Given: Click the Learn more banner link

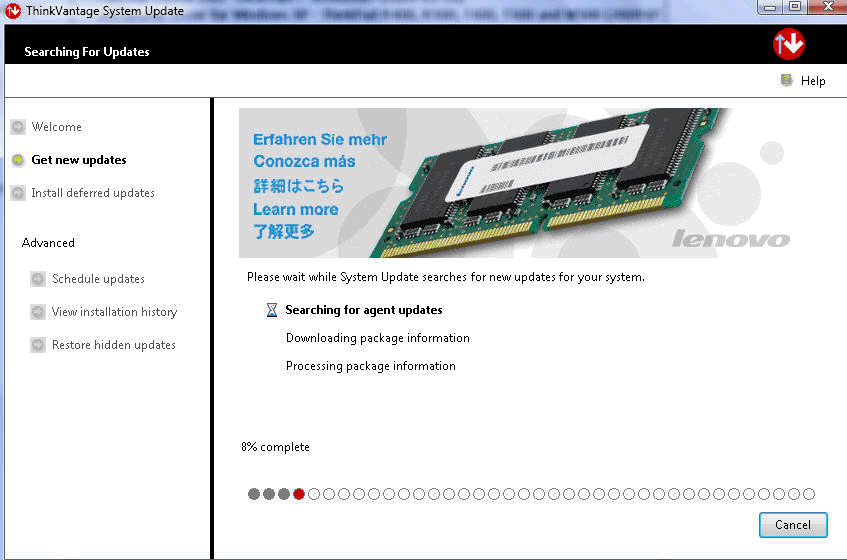Looking at the screenshot, I should pos(296,210).
